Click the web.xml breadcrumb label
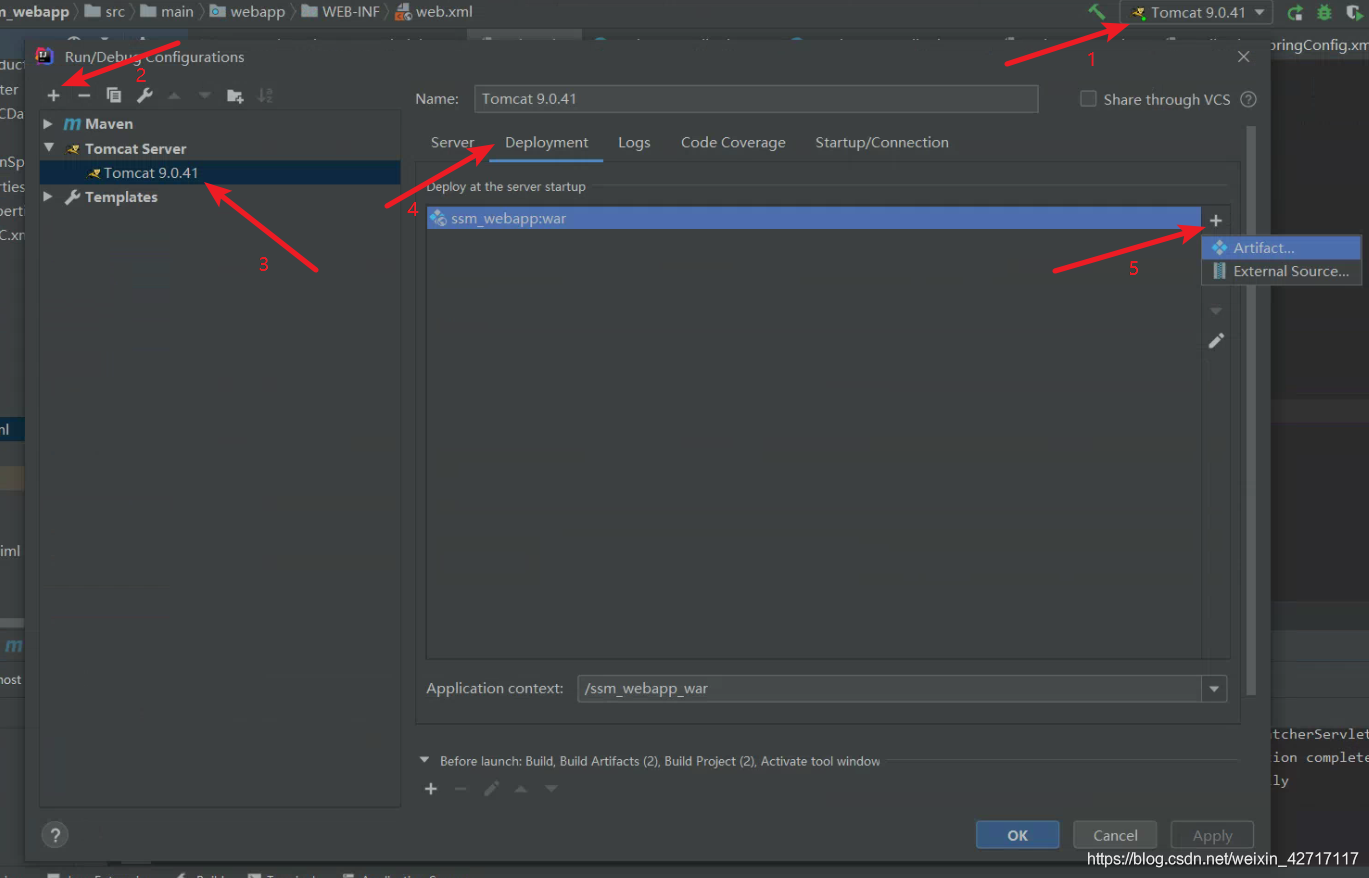This screenshot has height=878, width=1369. tap(444, 12)
